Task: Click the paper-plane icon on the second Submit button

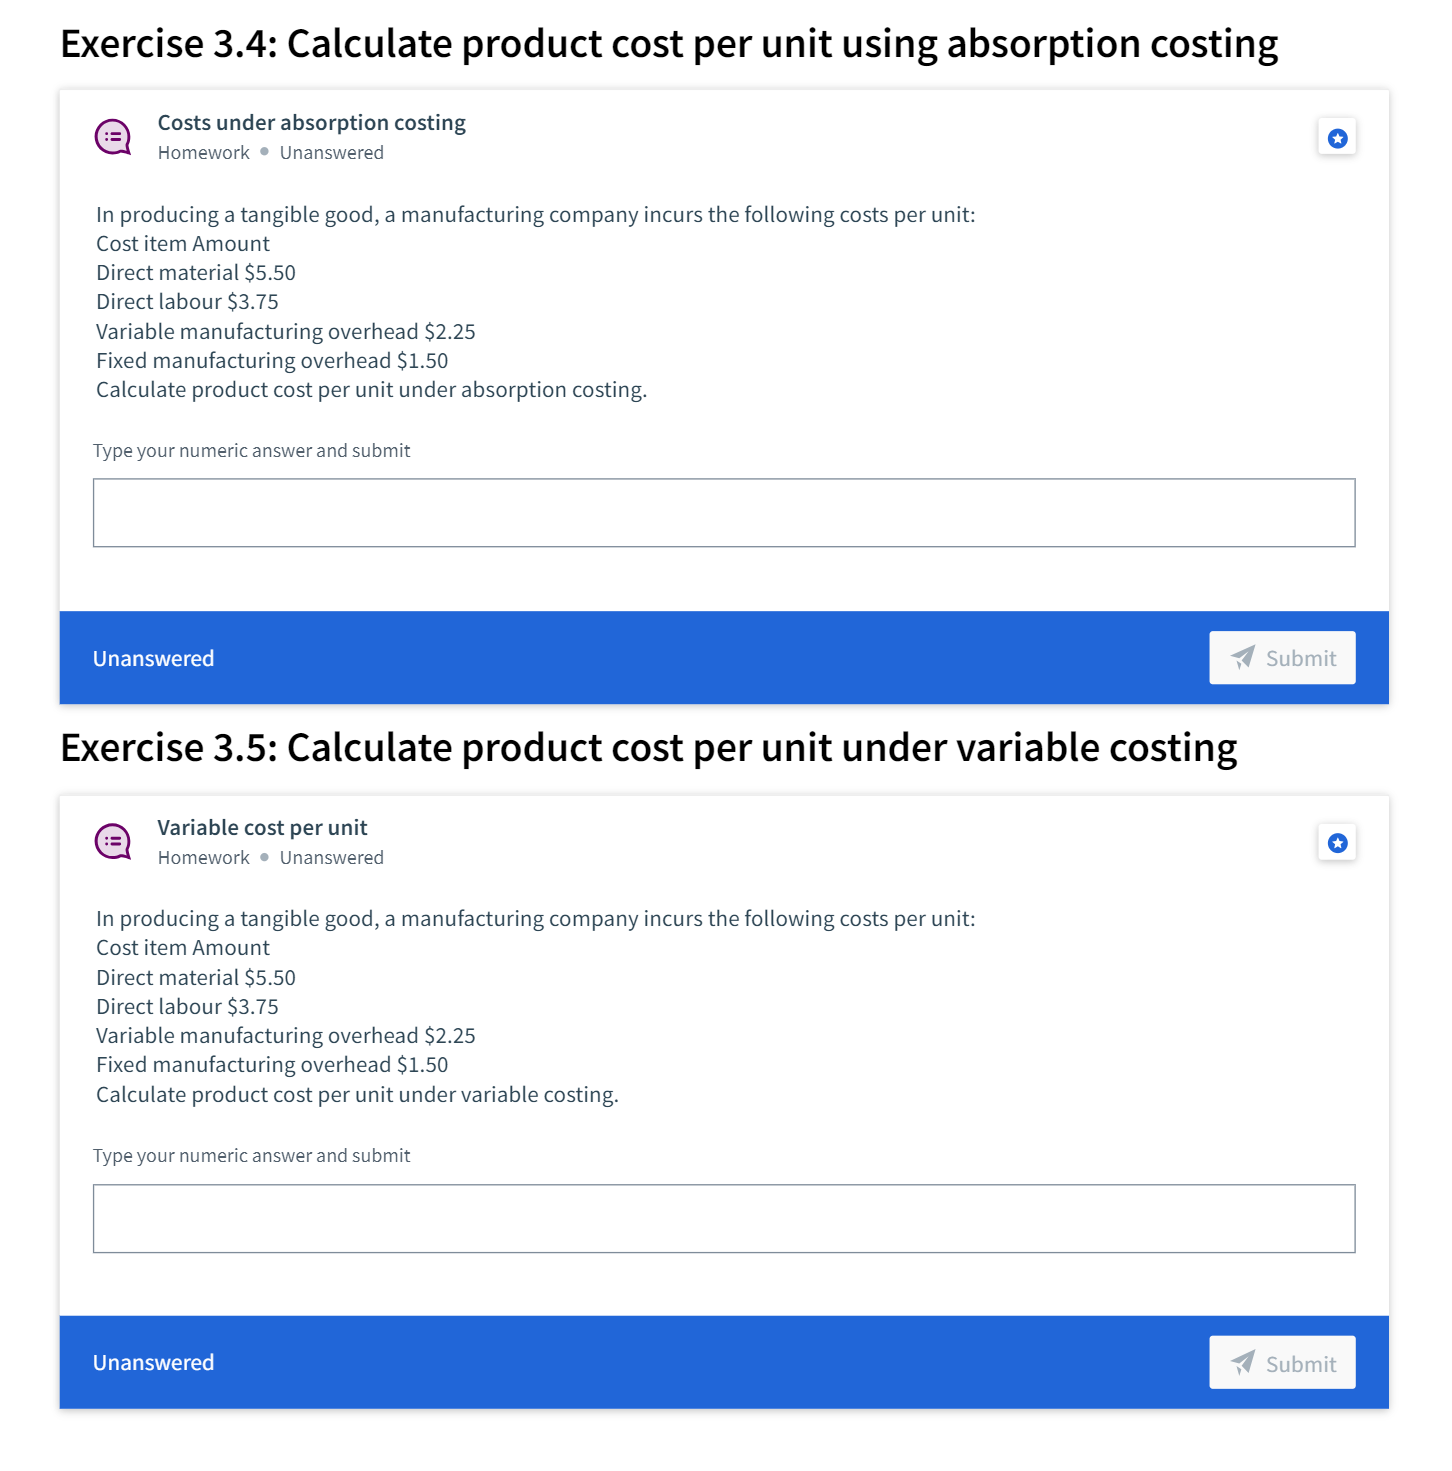Action: pyautogui.click(x=1242, y=1362)
